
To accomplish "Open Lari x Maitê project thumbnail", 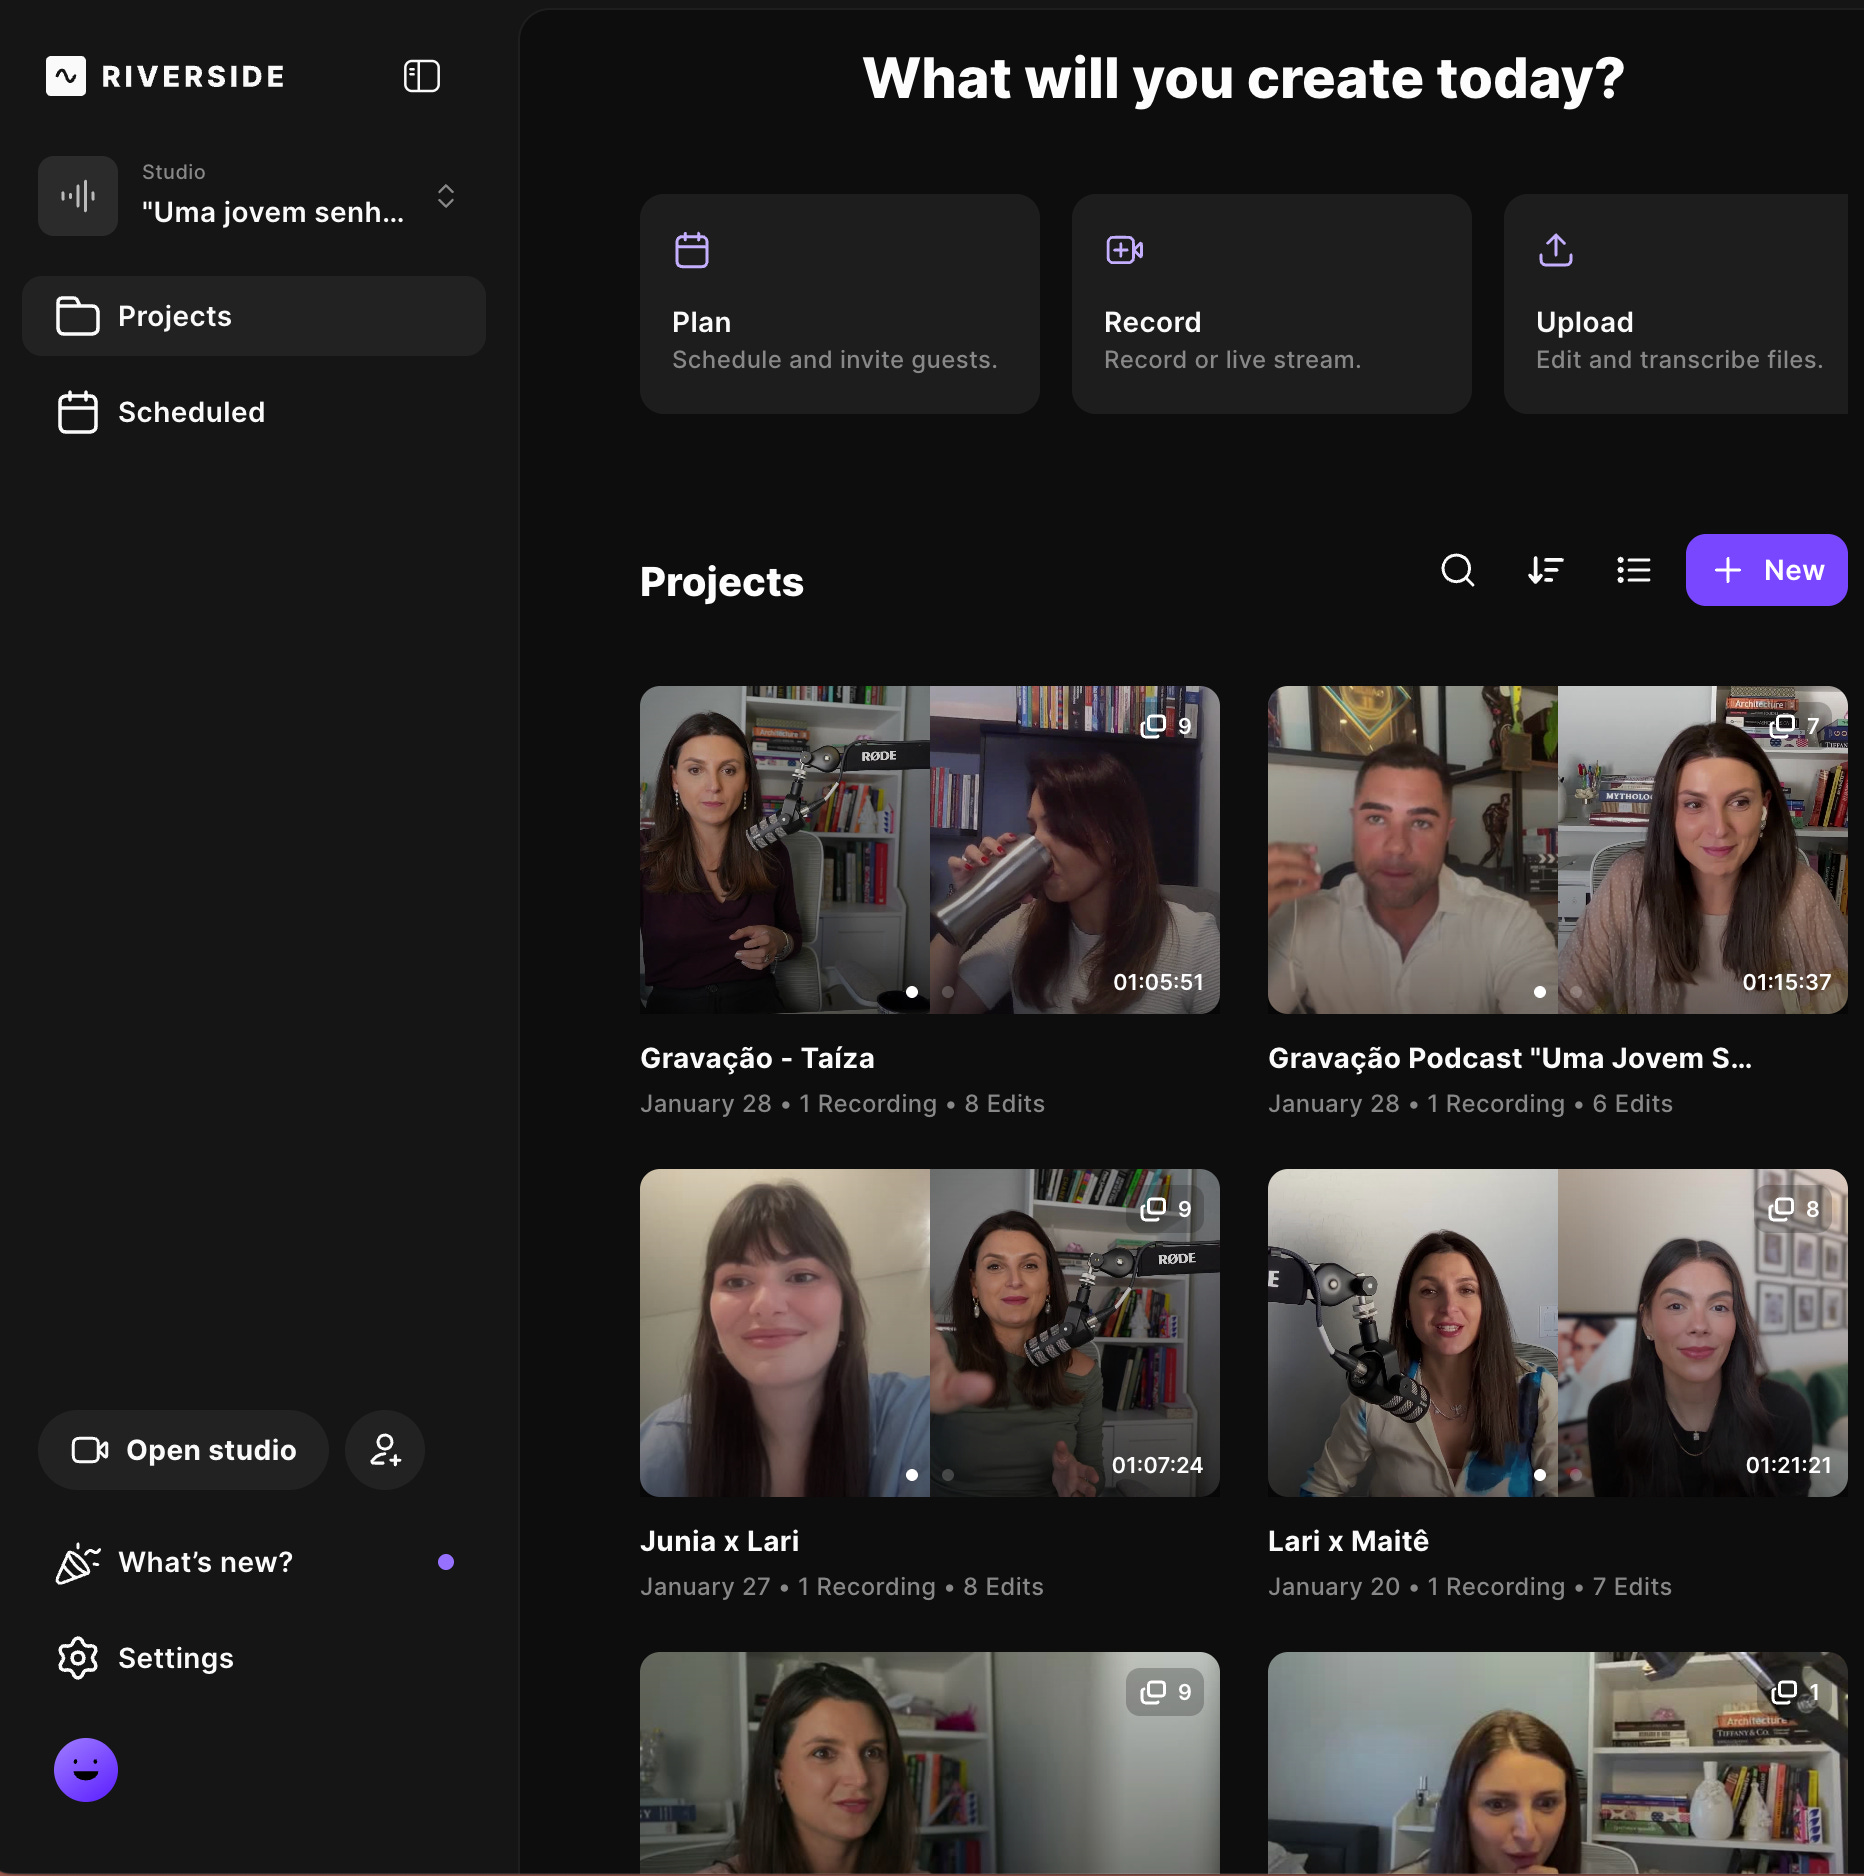I will pos(1558,1333).
